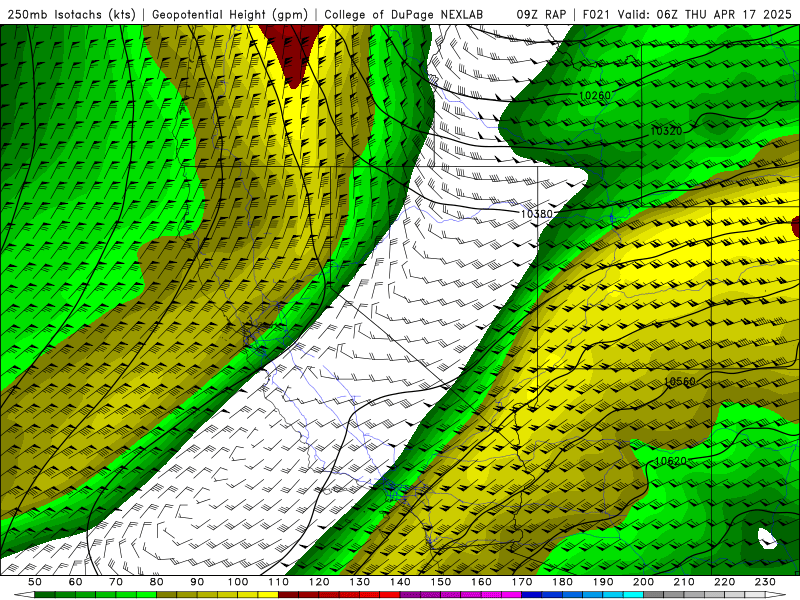Screen dimensions: 800x600
Task: Click the 80 value on the color scale
Action: (x=157, y=582)
